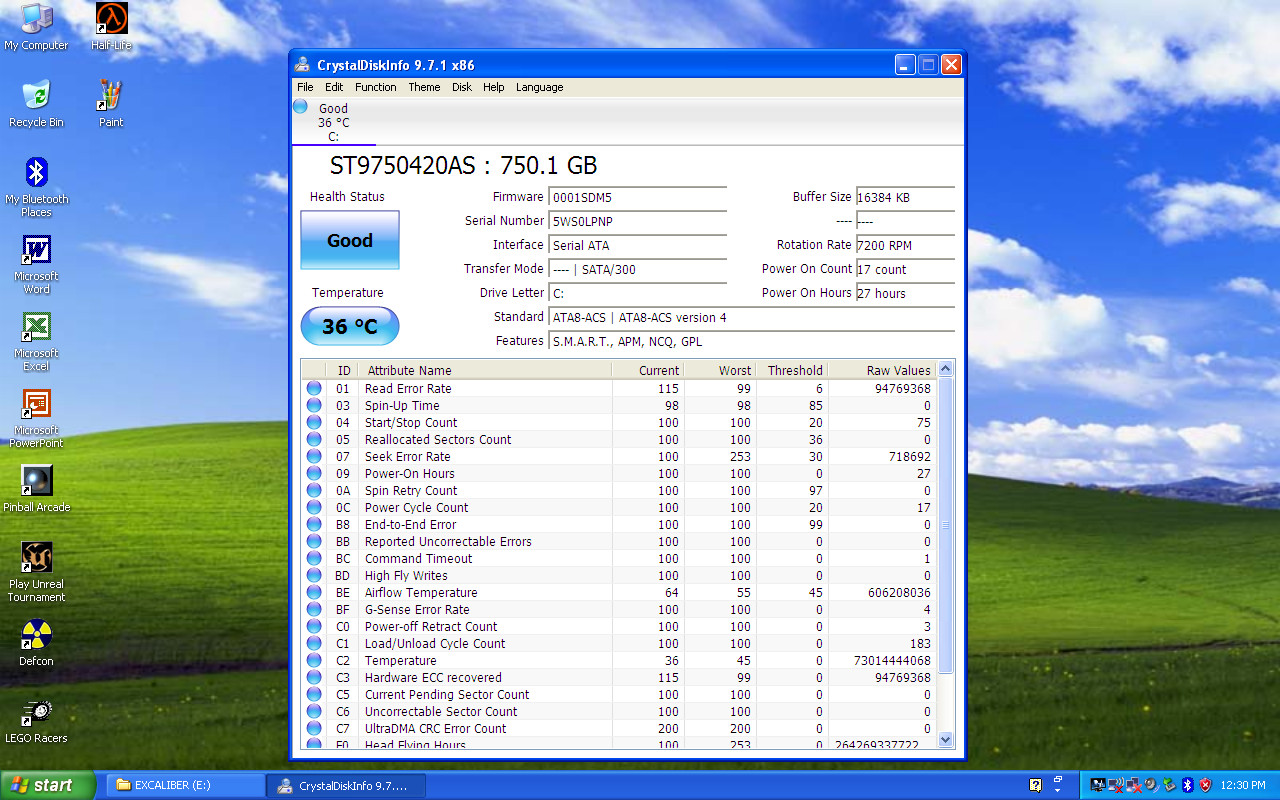Open the Help menu

[494, 87]
